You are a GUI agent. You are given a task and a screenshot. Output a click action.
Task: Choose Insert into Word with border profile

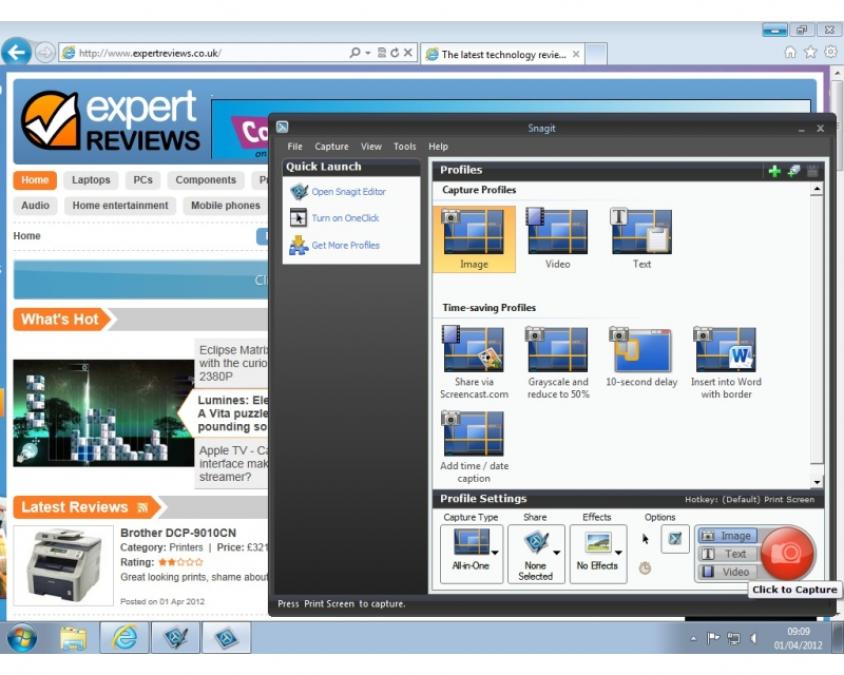coord(726,362)
